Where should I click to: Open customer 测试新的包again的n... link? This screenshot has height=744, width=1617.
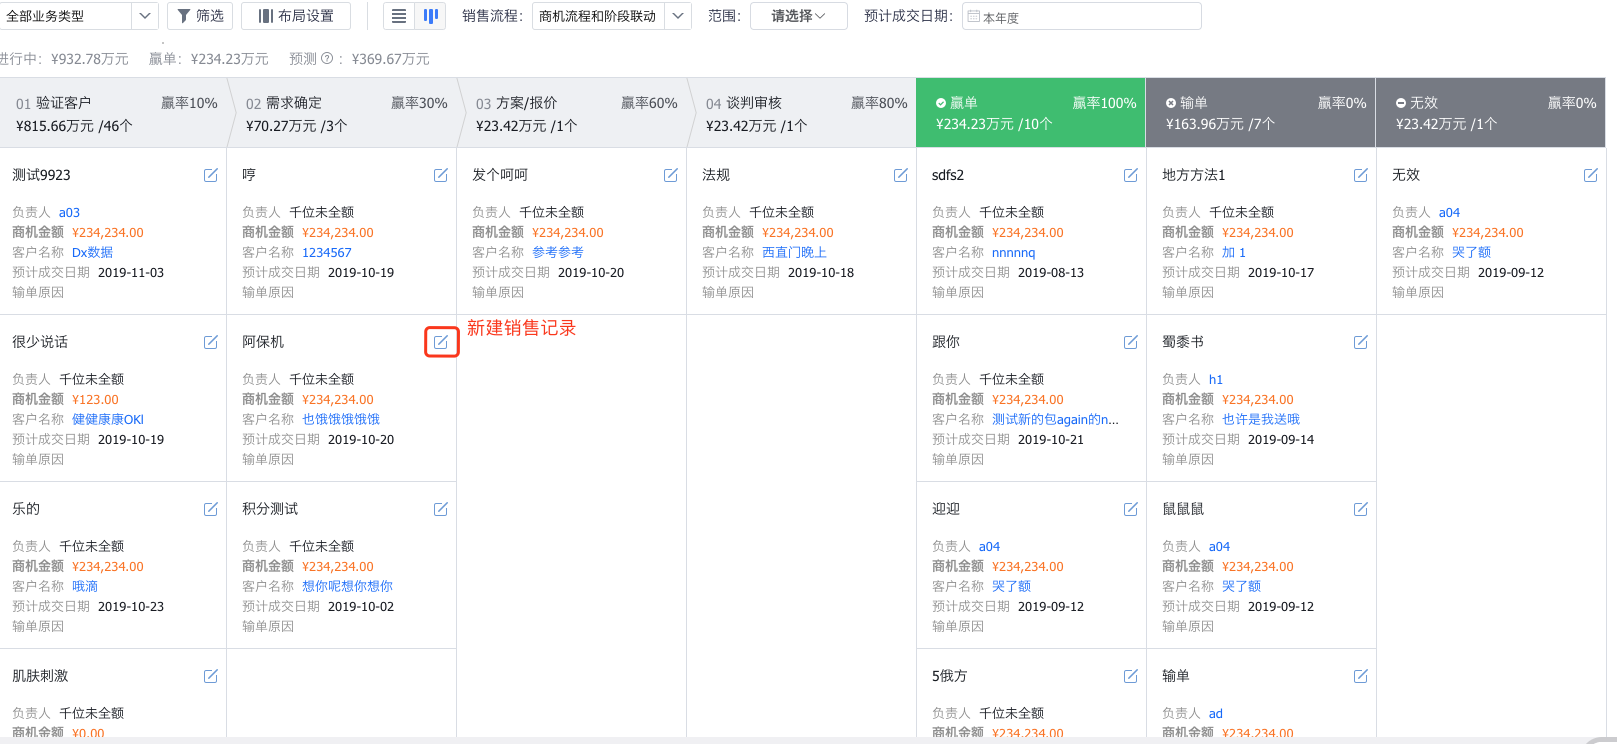coord(1055,420)
